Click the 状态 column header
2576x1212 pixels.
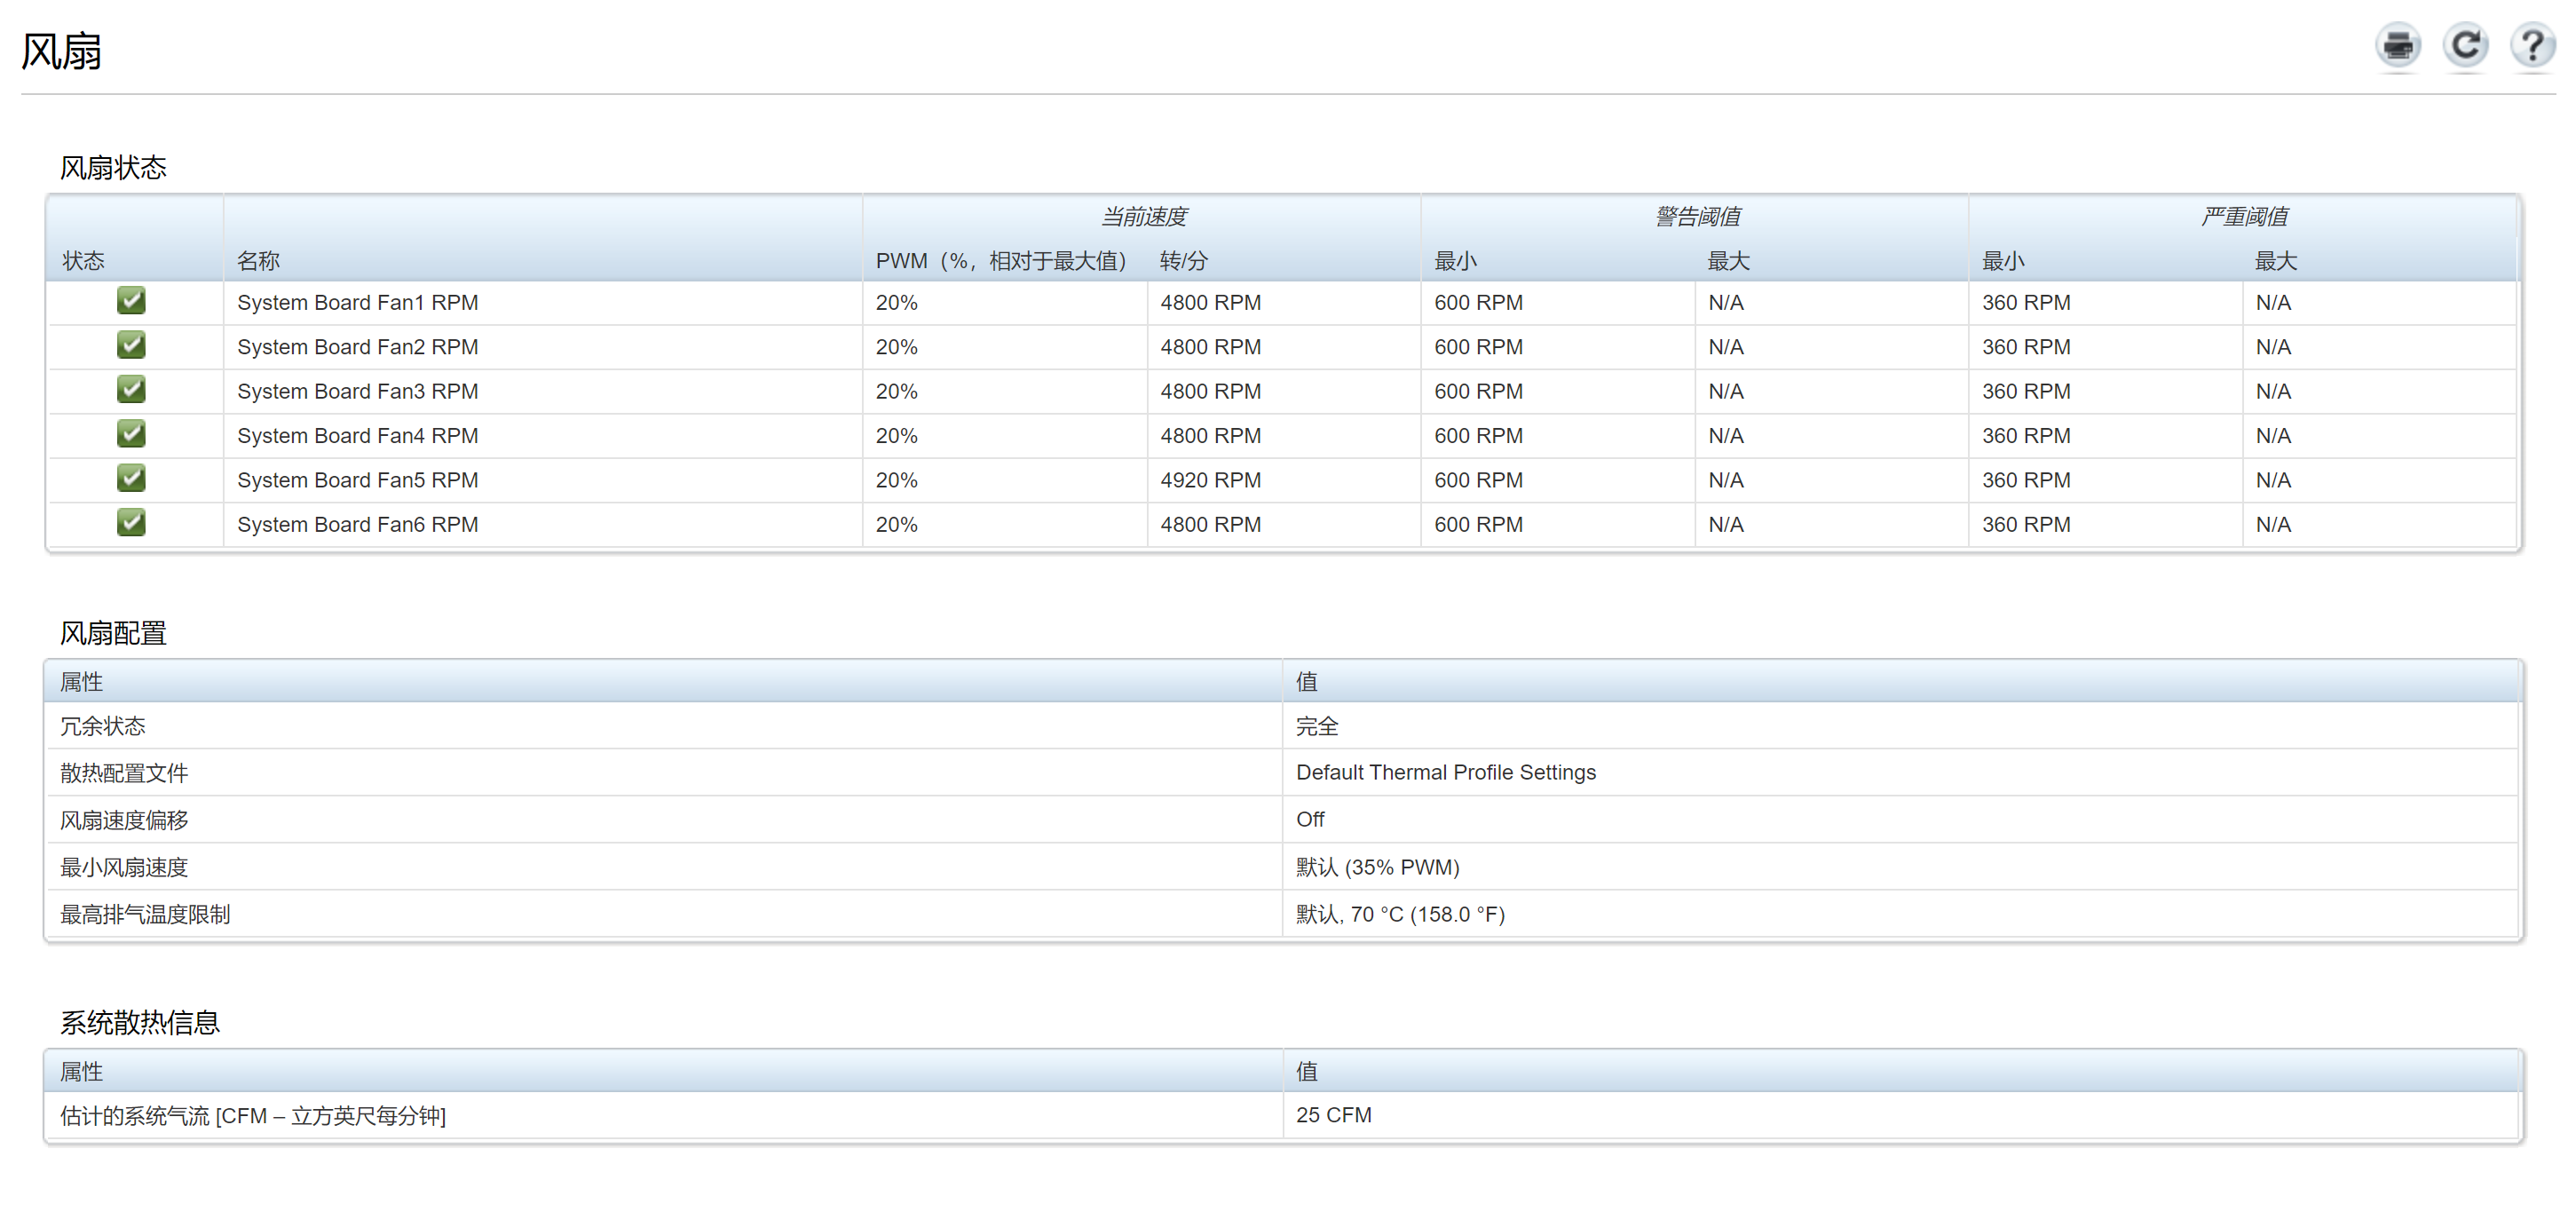click(x=83, y=262)
